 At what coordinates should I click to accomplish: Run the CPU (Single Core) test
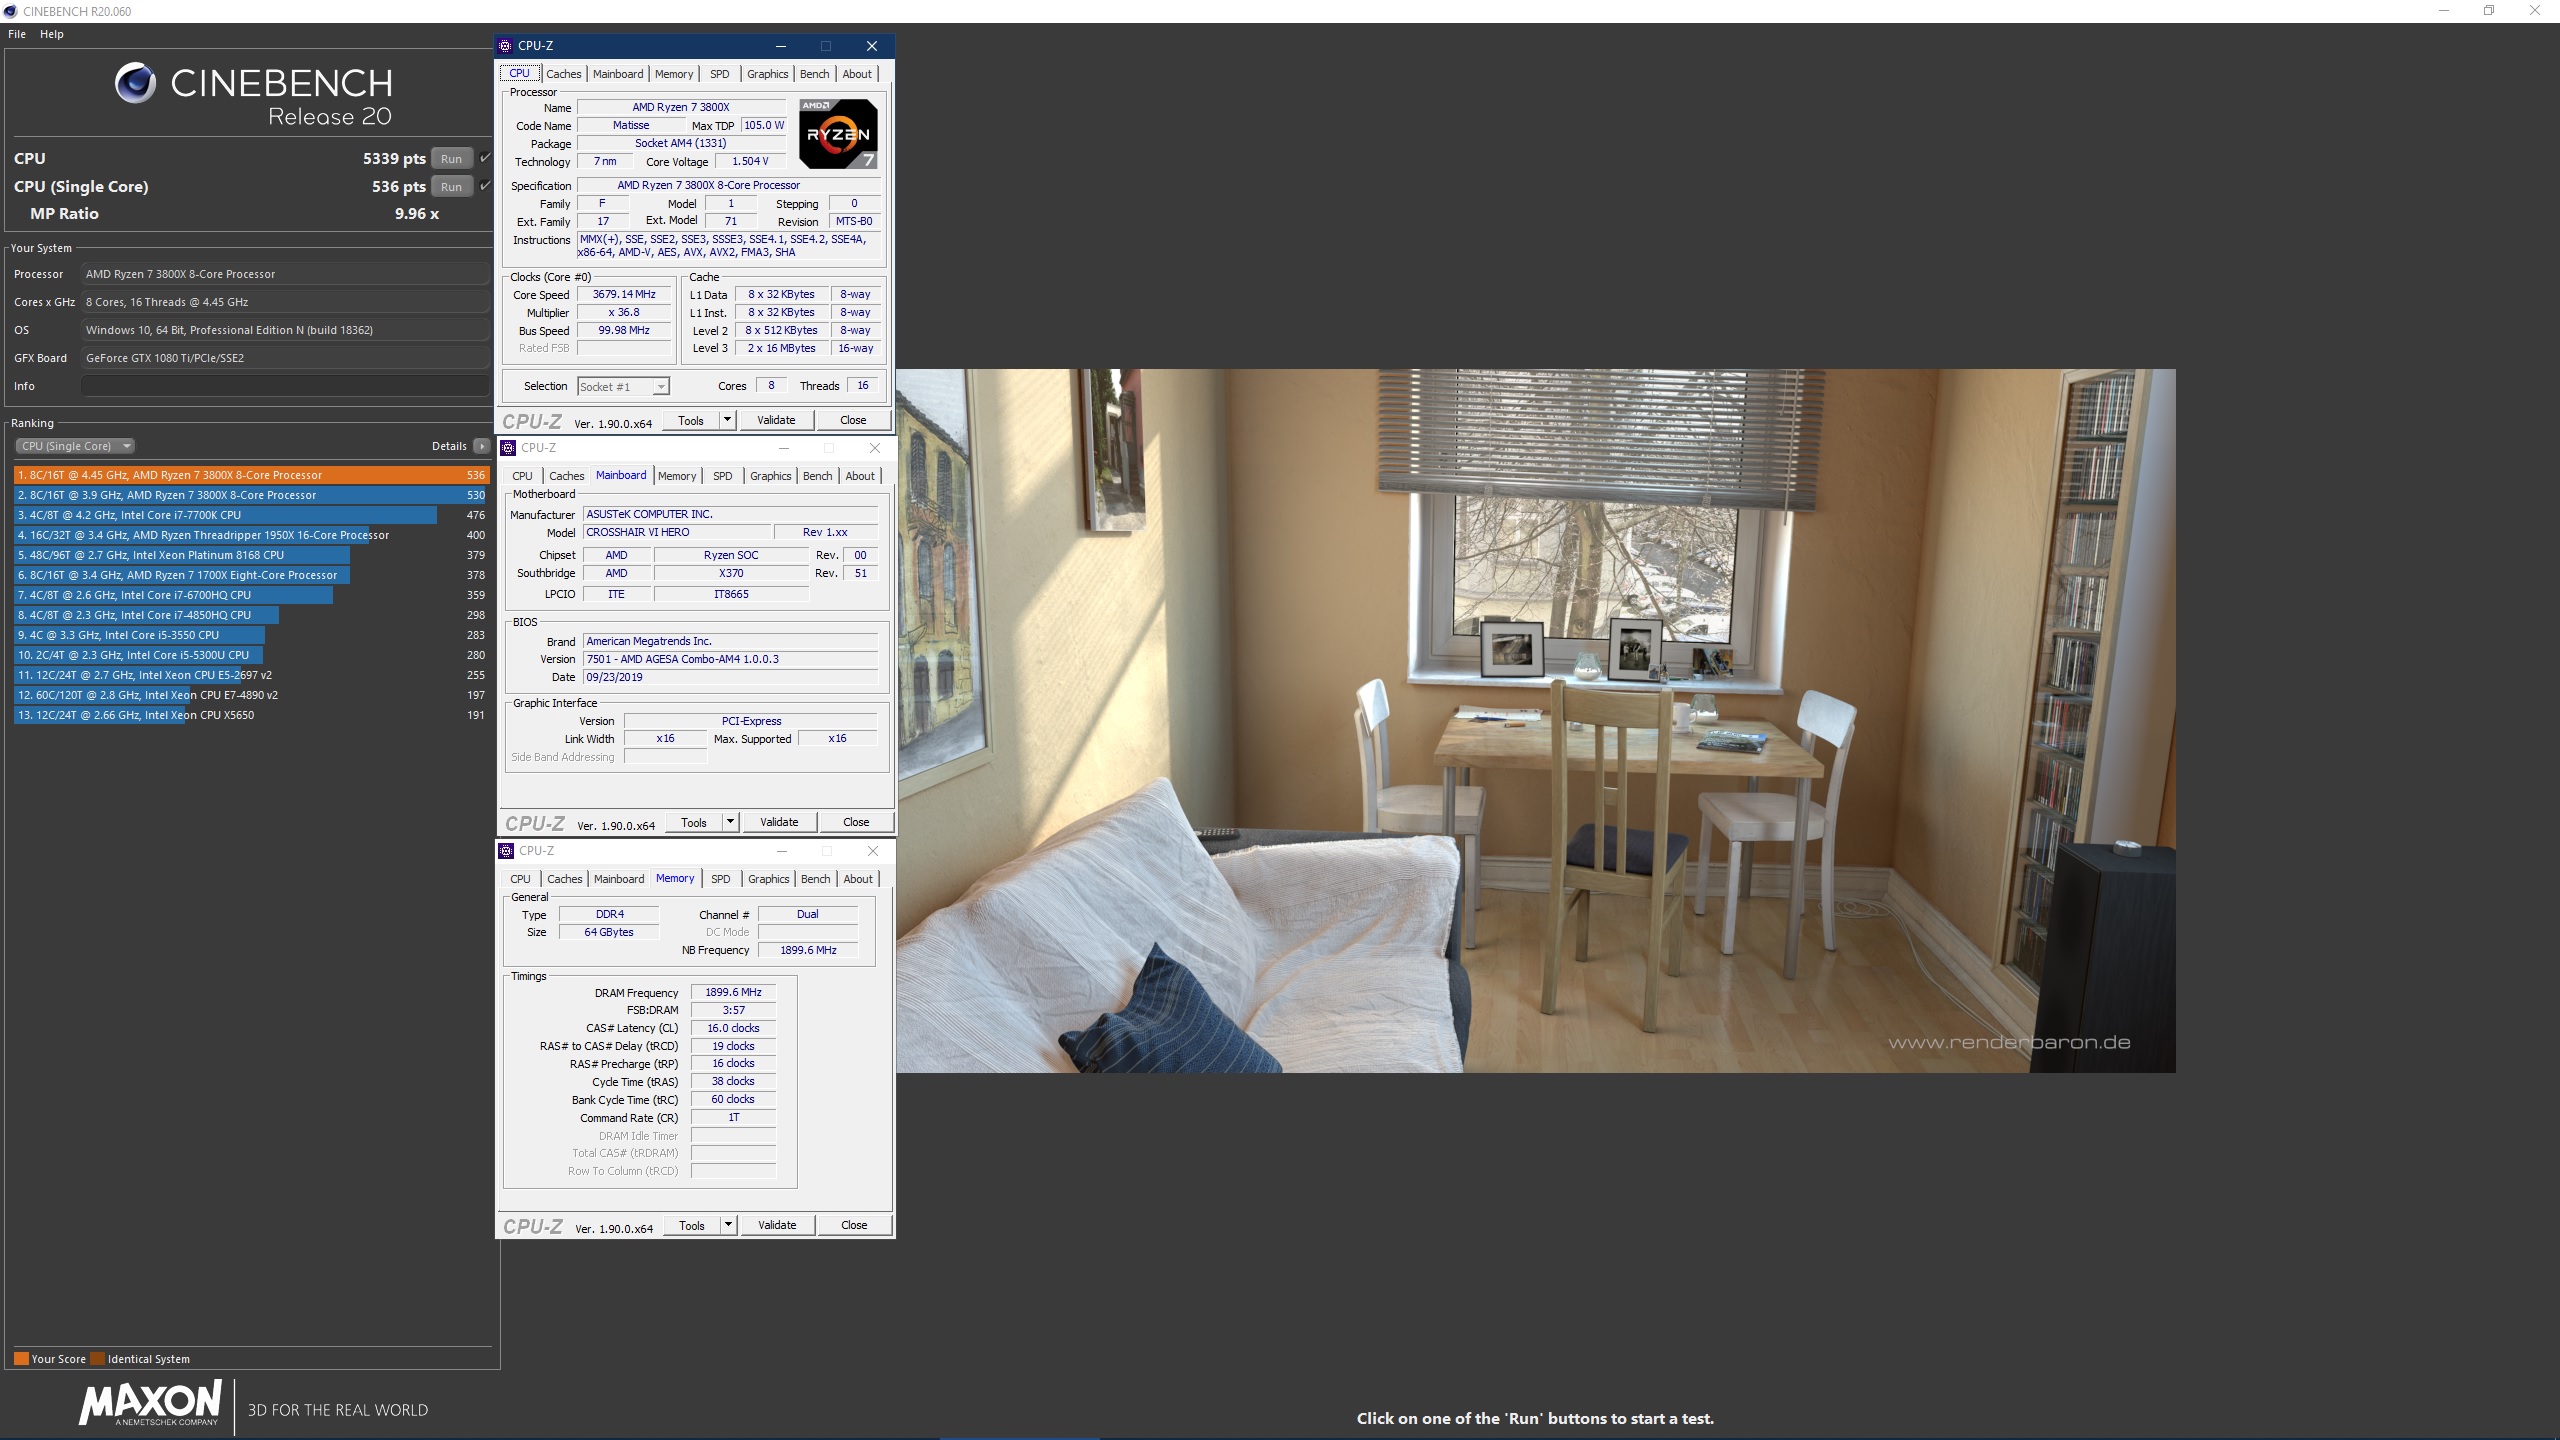point(452,186)
